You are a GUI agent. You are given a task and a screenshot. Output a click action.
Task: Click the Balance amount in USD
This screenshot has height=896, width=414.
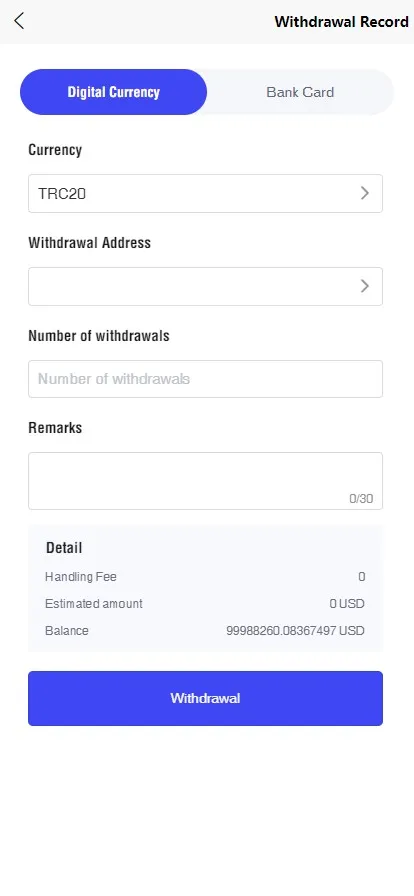click(x=295, y=631)
